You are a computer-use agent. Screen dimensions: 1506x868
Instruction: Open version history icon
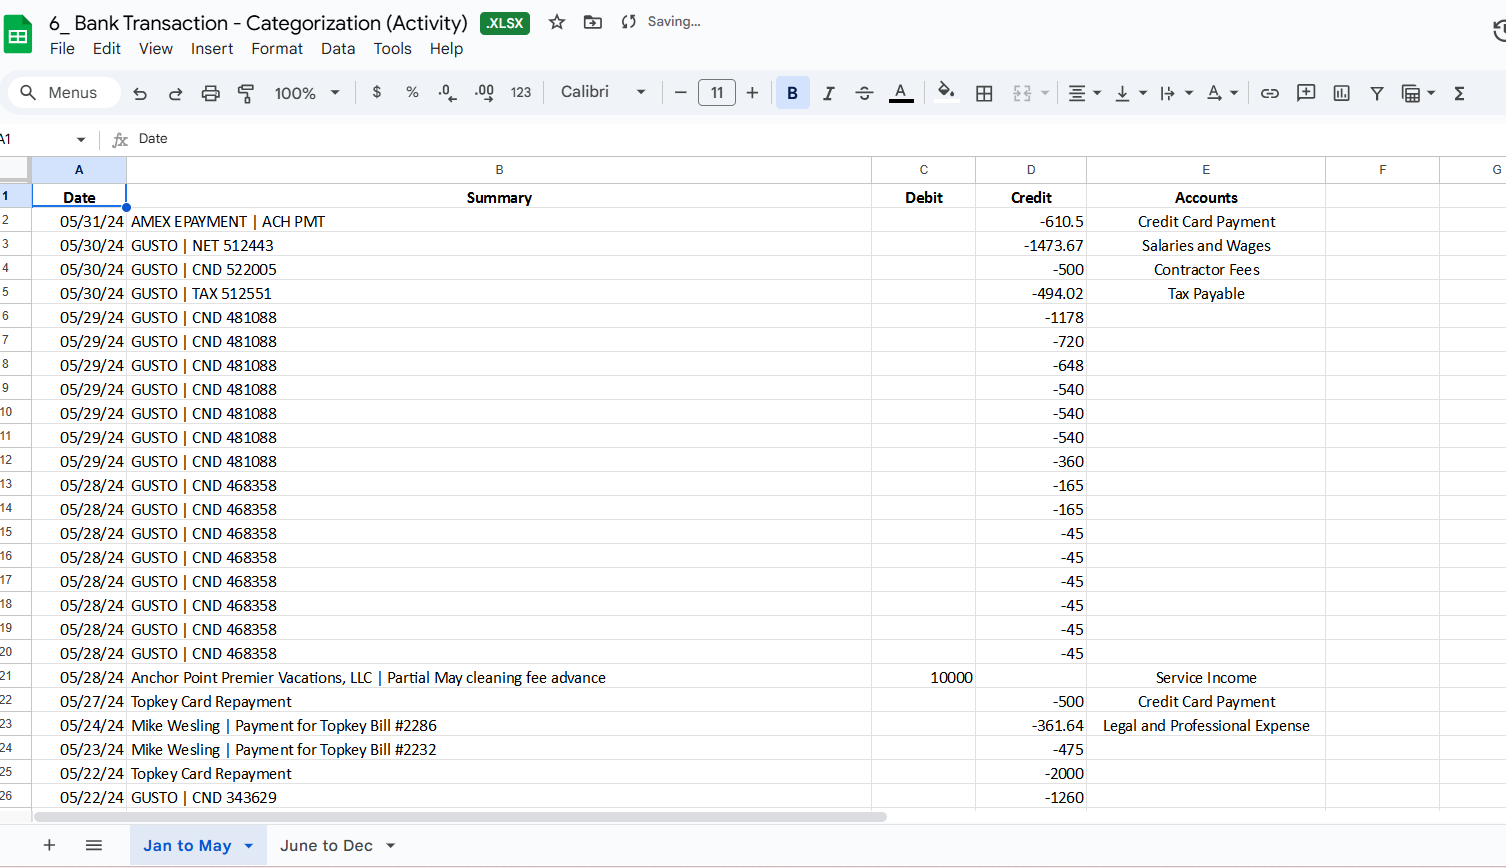[1497, 32]
